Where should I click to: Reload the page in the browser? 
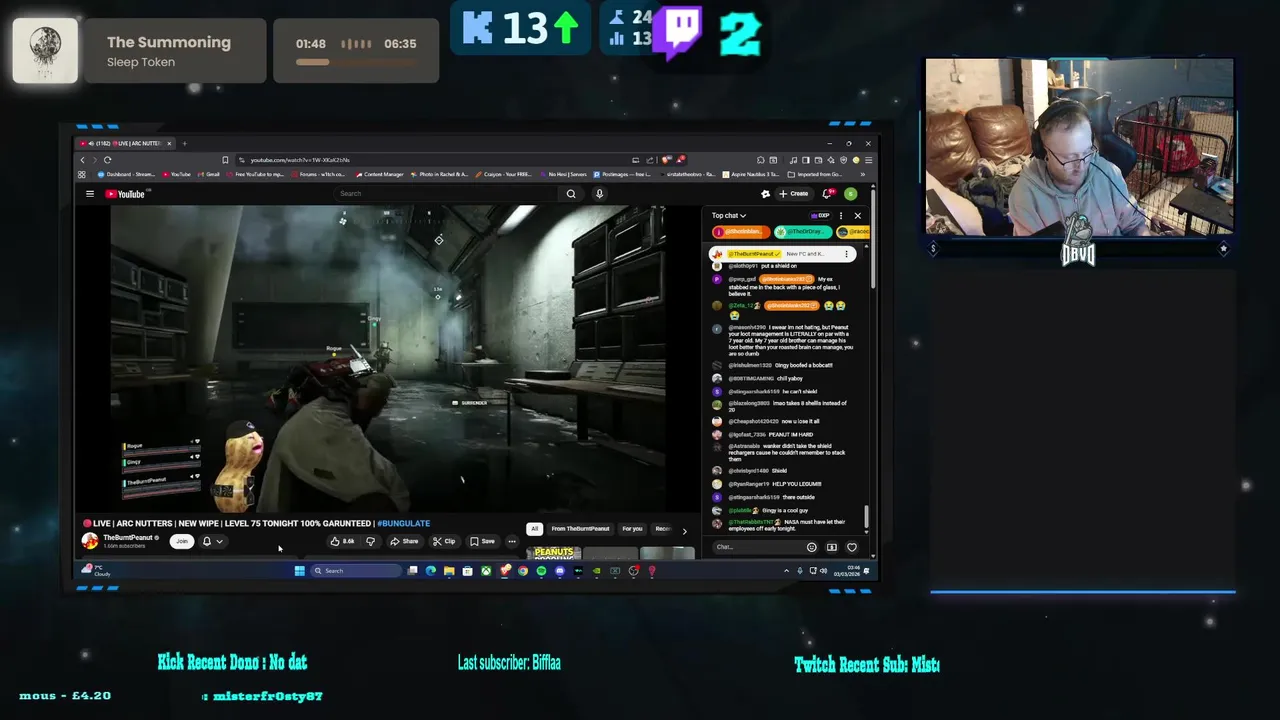(107, 160)
